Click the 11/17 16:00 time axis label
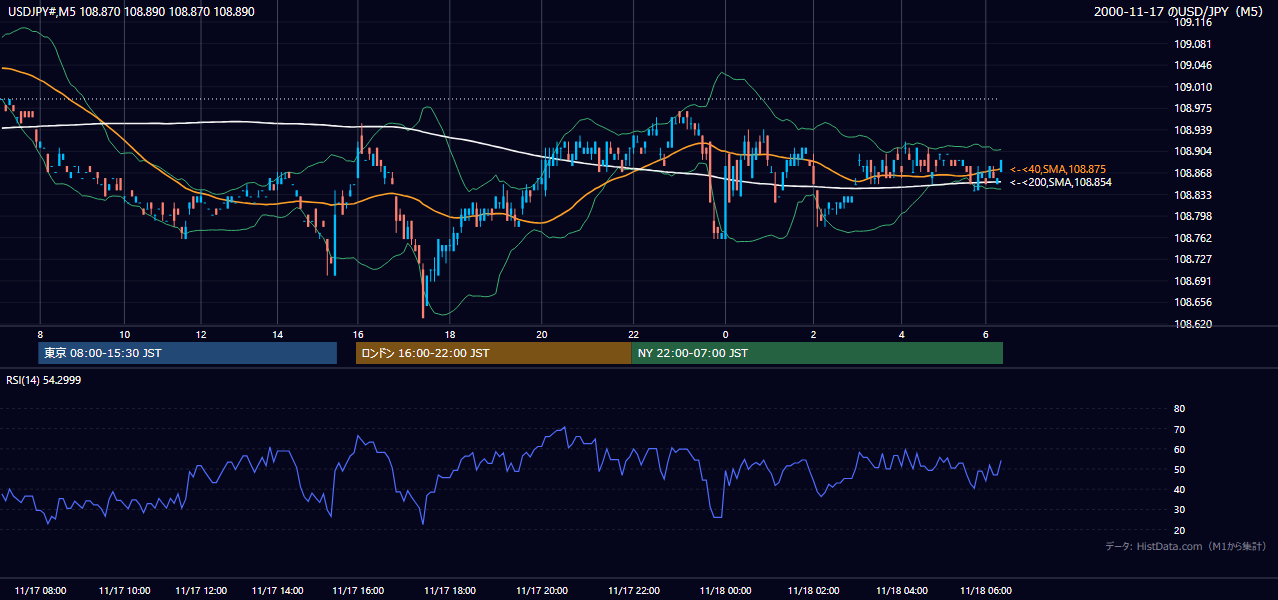Viewport: 1278px width, 600px height. 358,591
